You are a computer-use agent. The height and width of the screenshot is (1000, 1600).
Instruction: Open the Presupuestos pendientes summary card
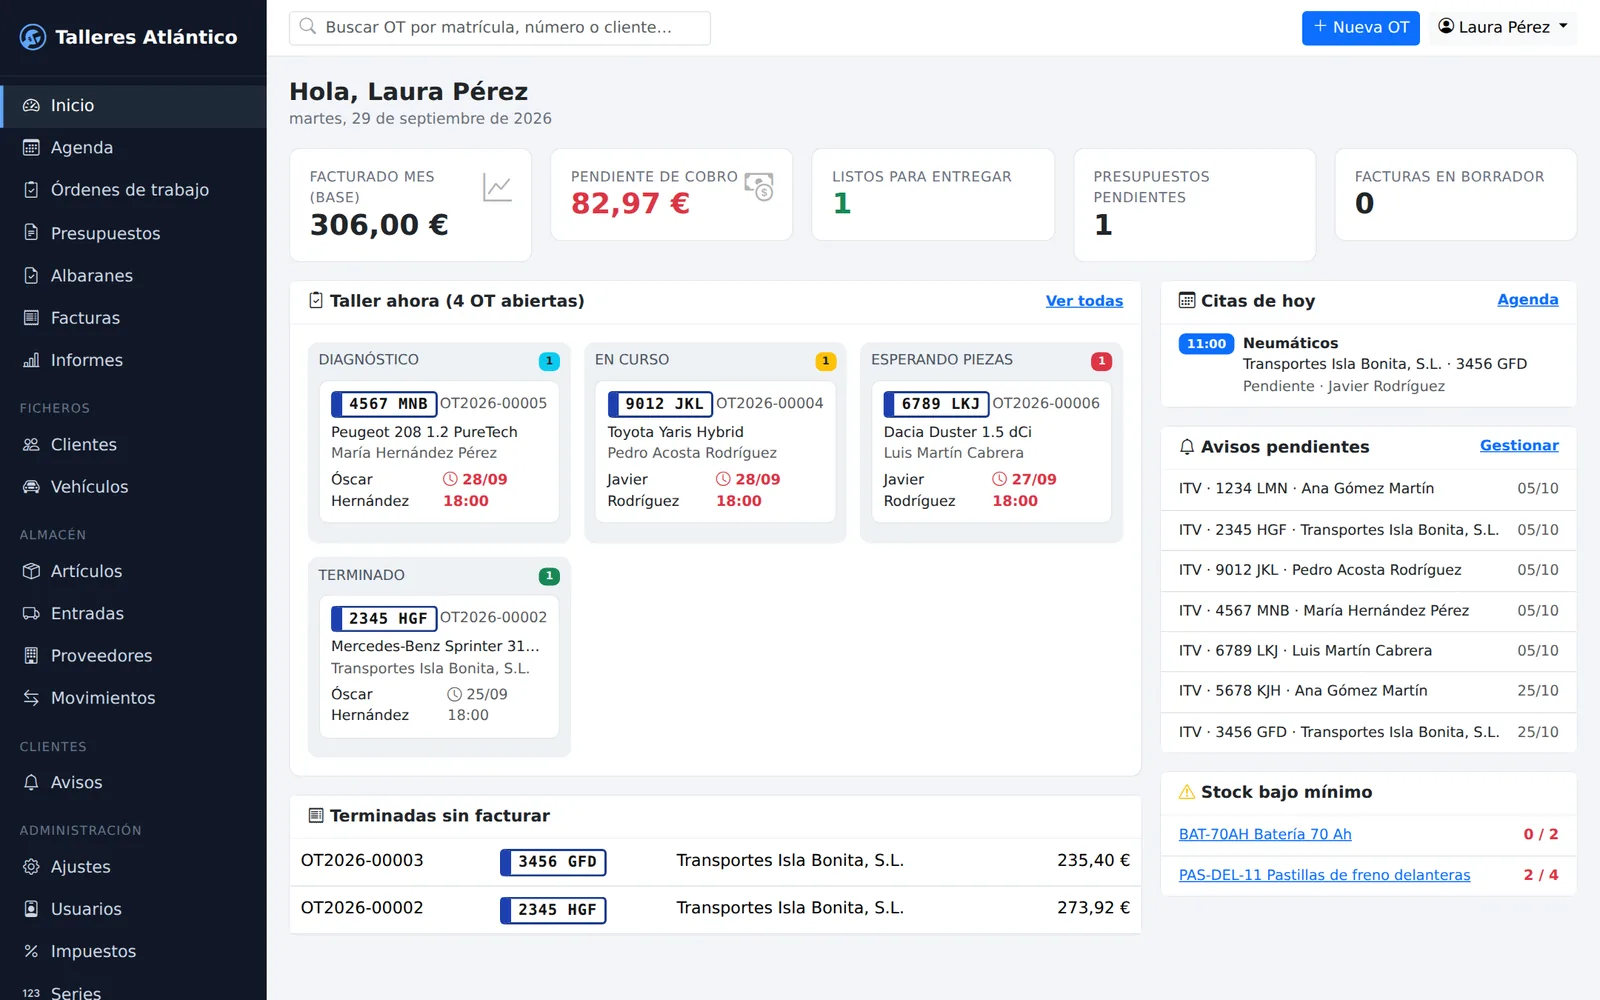(1194, 205)
